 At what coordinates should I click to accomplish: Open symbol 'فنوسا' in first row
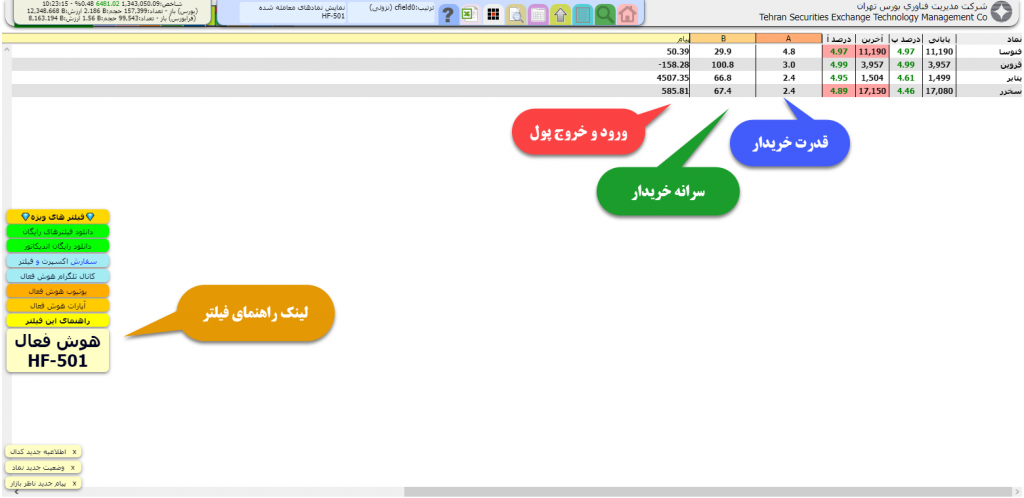coord(1010,52)
